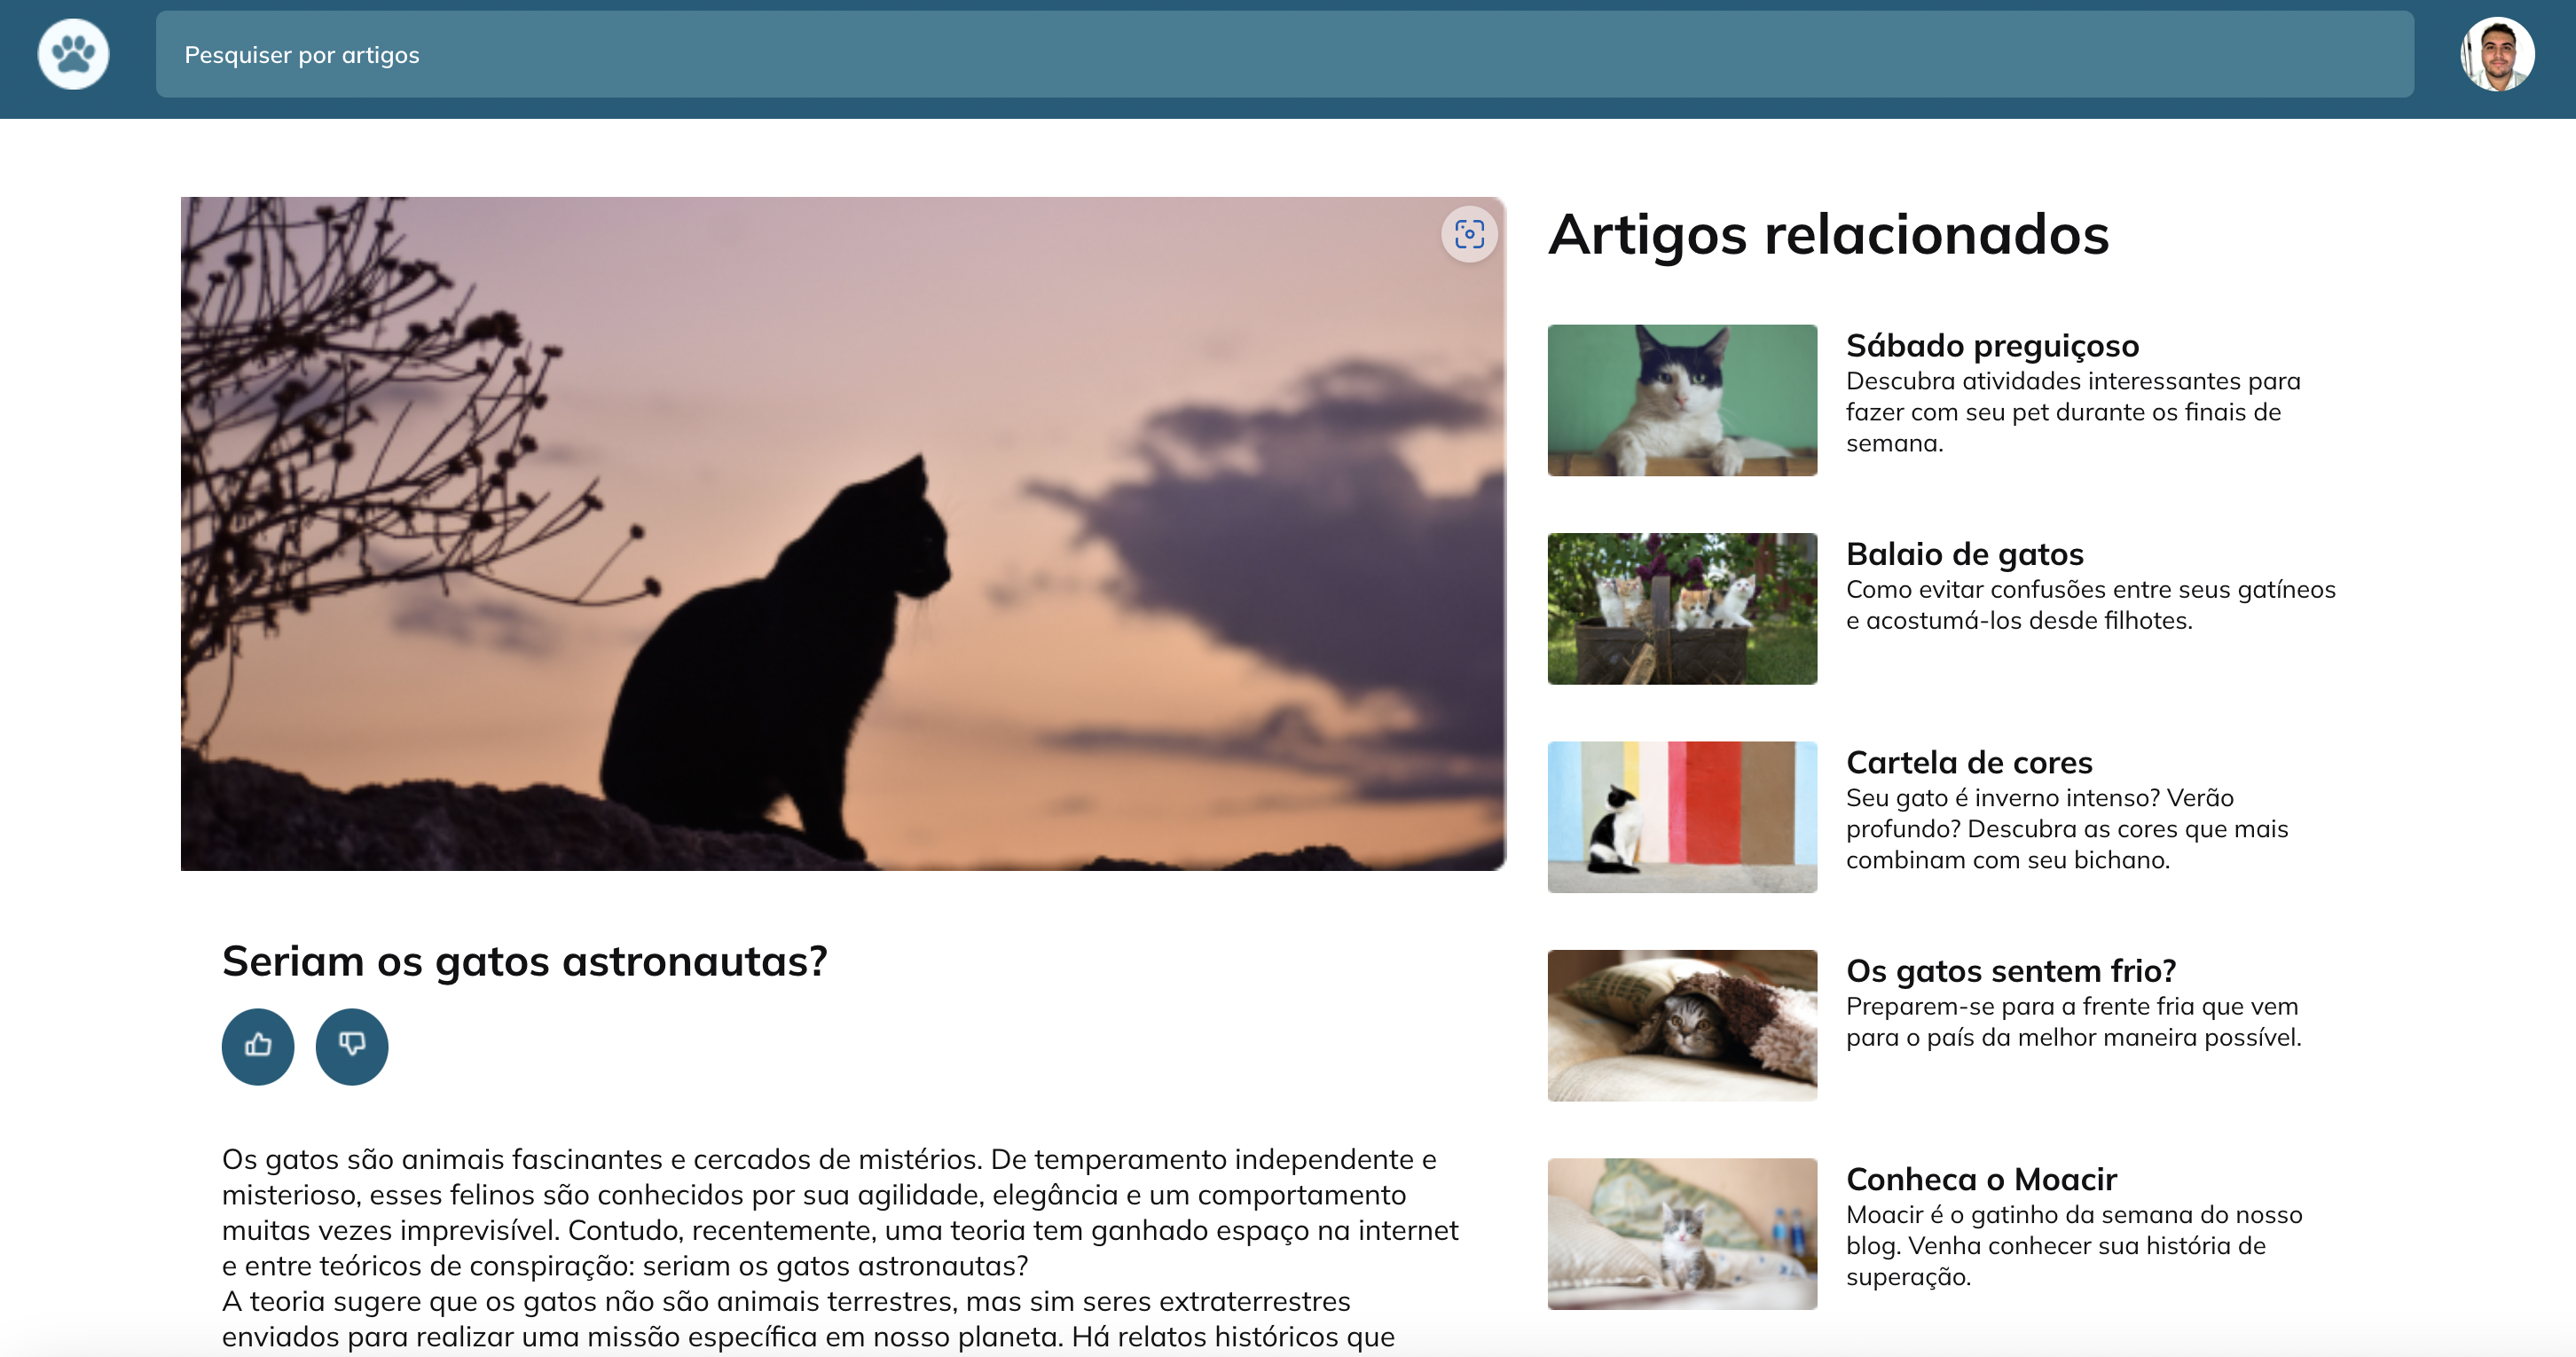The width and height of the screenshot is (2576, 1357).
Task: Click the Artigos relacionados heading
Action: [x=1828, y=234]
